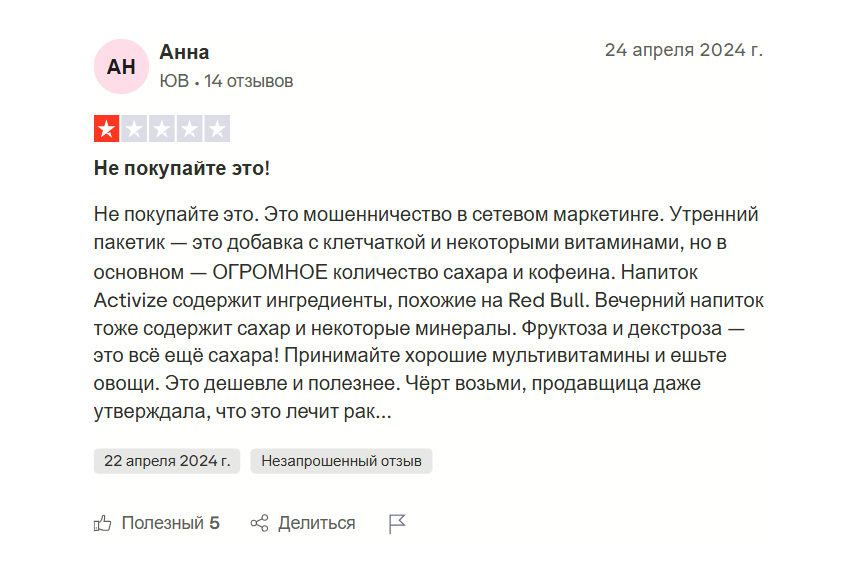845x569 pixels.
Task: Click the Незапрошенный отзыв badge
Action: tap(341, 461)
